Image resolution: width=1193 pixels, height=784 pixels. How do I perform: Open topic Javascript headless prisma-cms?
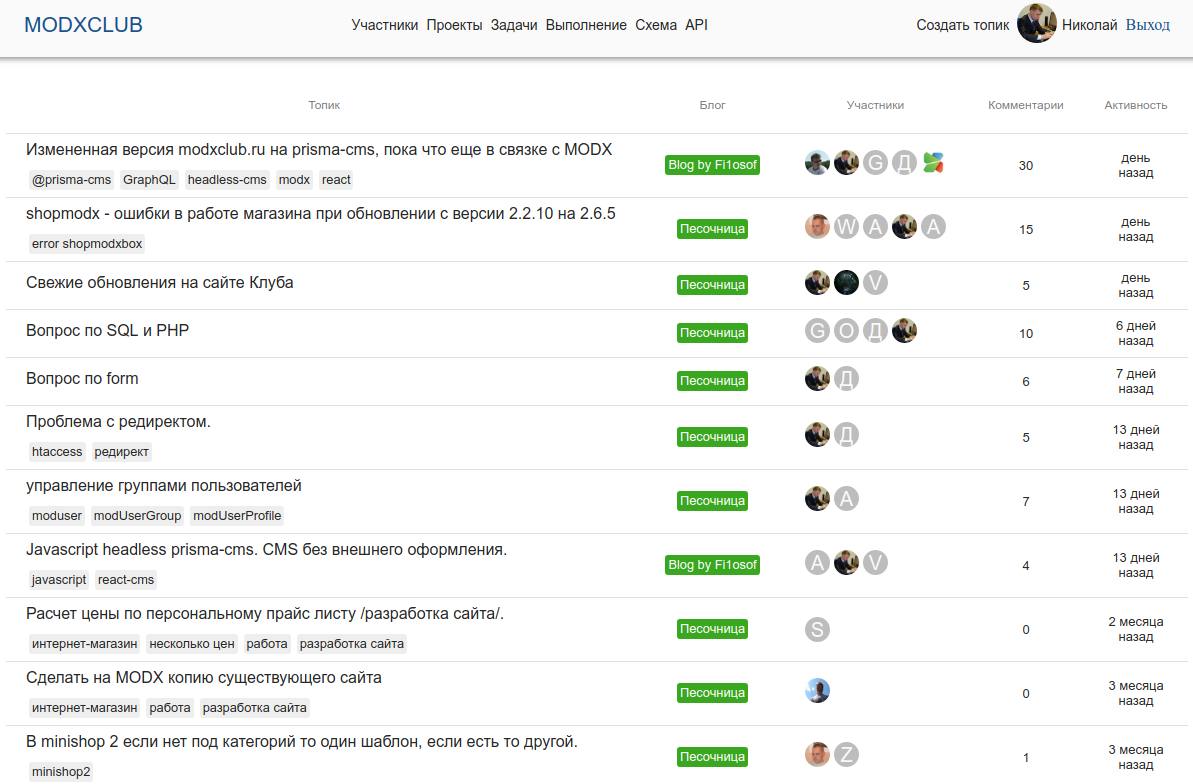pos(266,550)
